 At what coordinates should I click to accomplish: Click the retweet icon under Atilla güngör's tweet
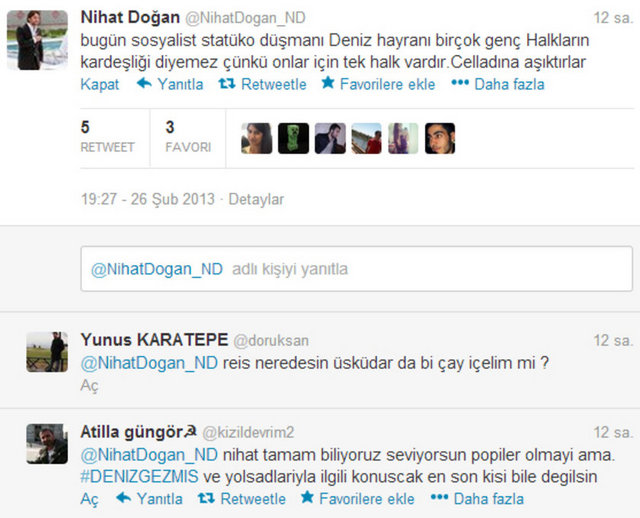click(206, 498)
